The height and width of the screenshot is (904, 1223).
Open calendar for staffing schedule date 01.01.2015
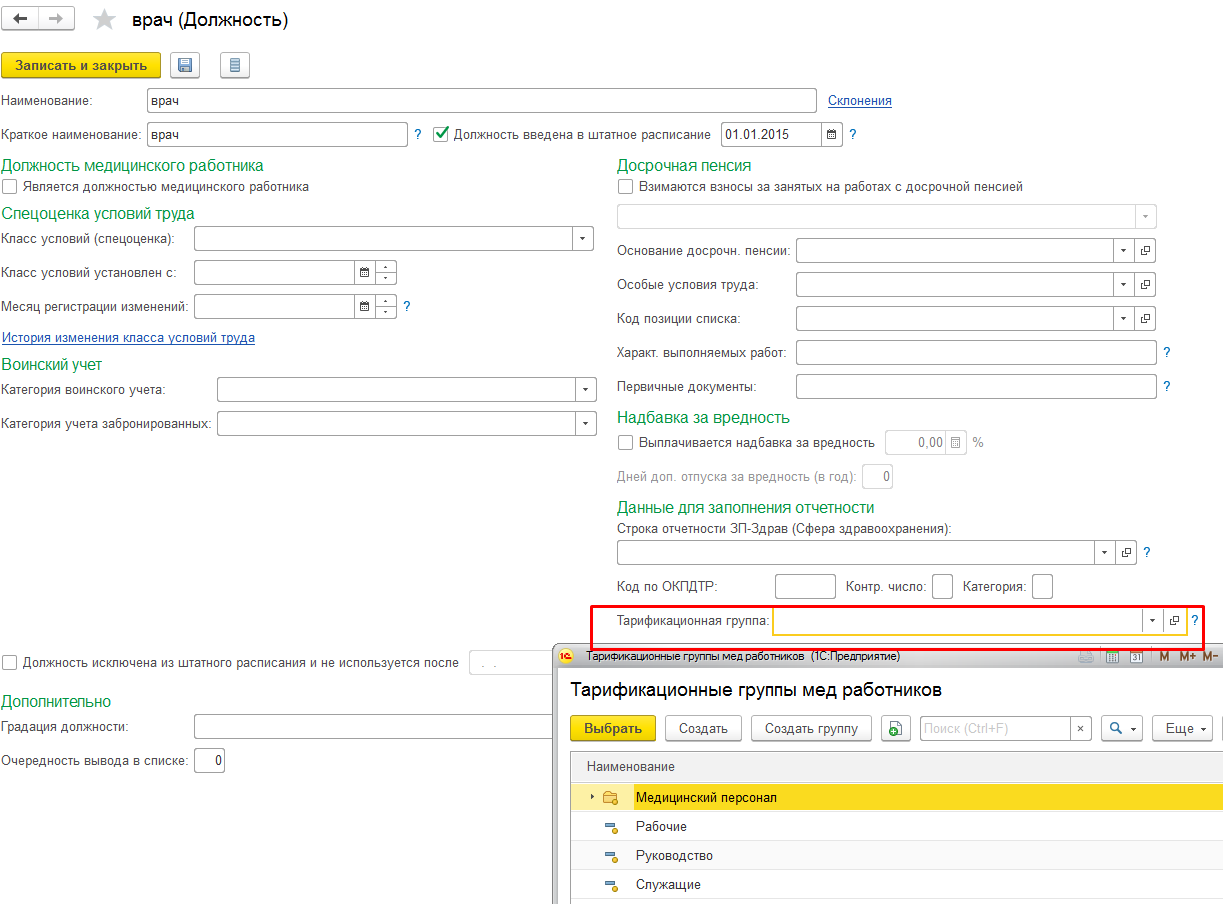(832, 134)
